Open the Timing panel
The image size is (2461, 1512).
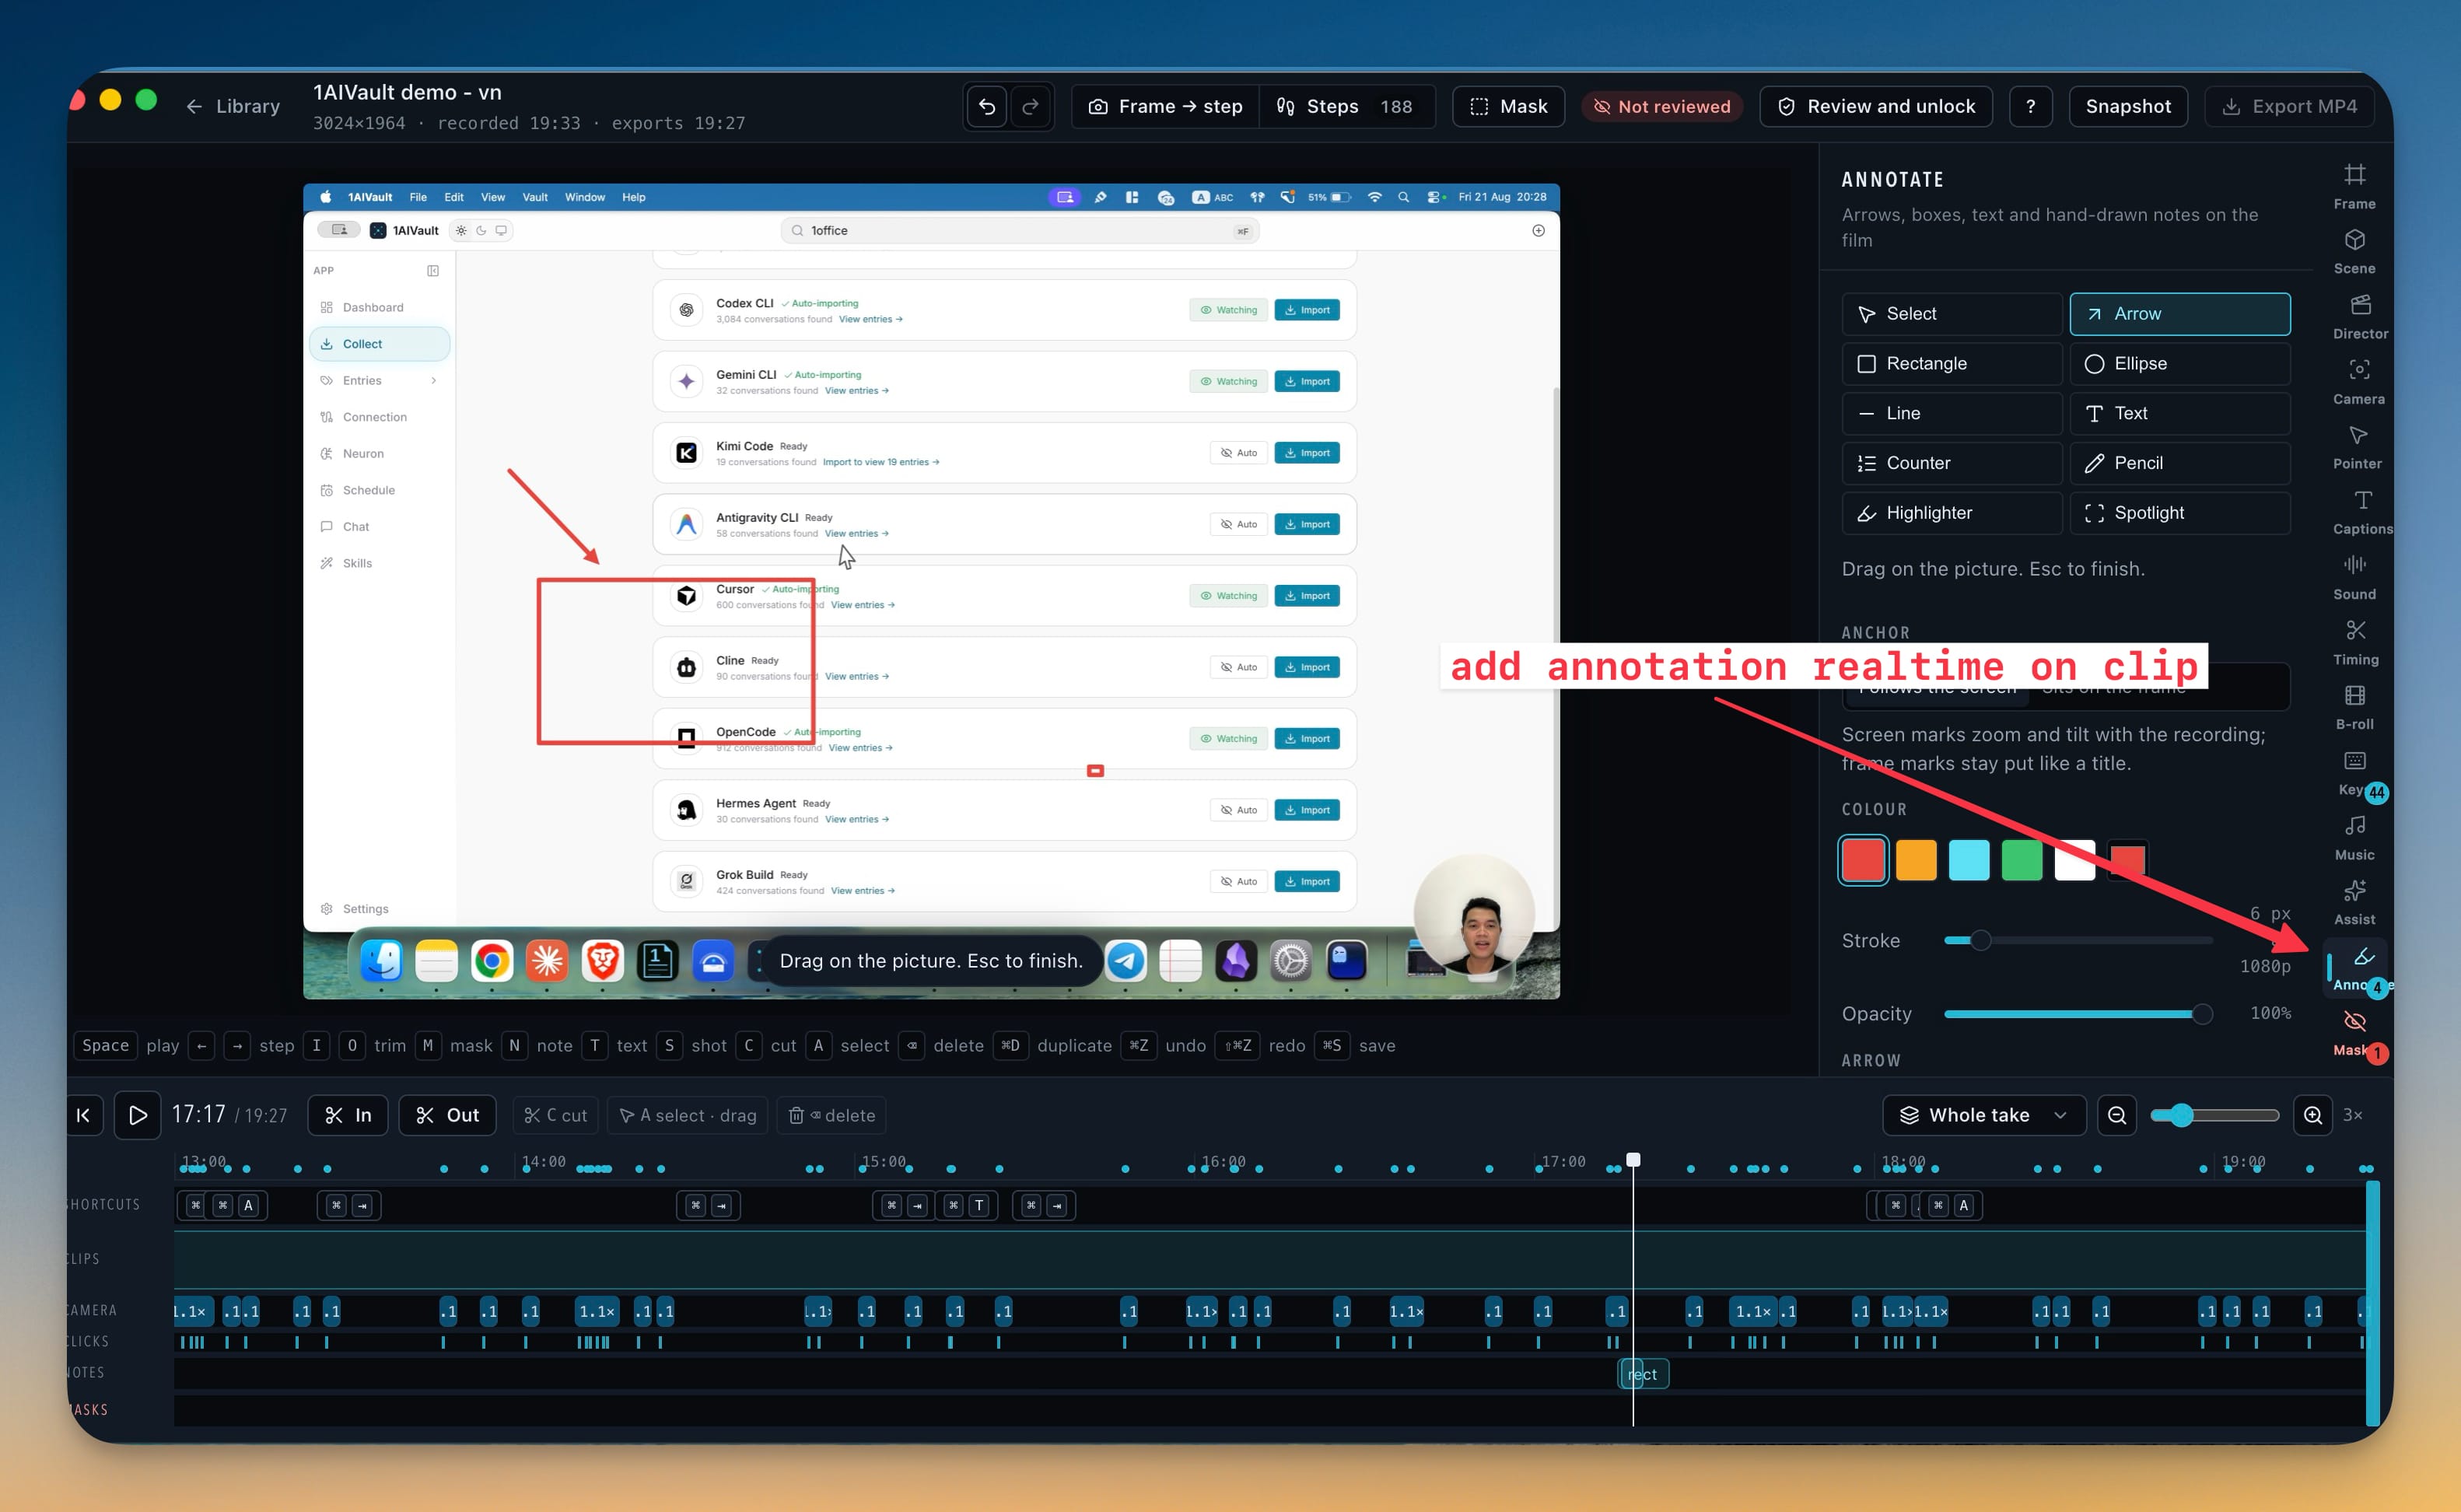click(x=2355, y=642)
